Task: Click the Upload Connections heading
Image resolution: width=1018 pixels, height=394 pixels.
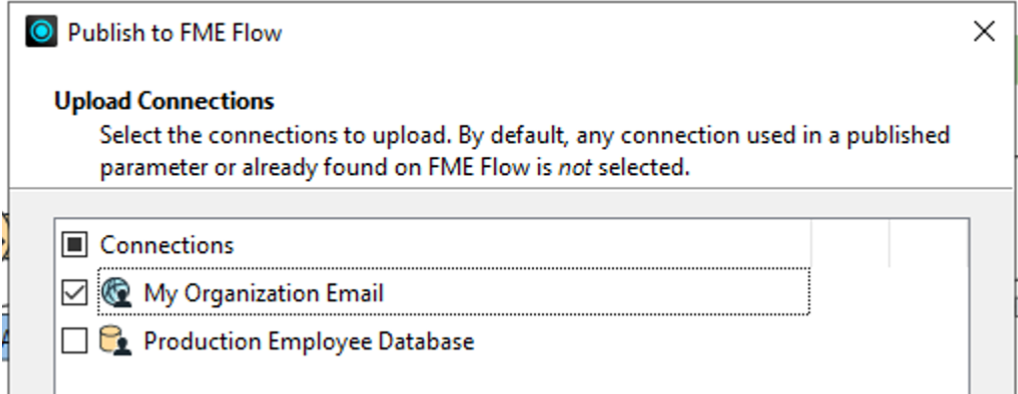Action: pos(164,101)
